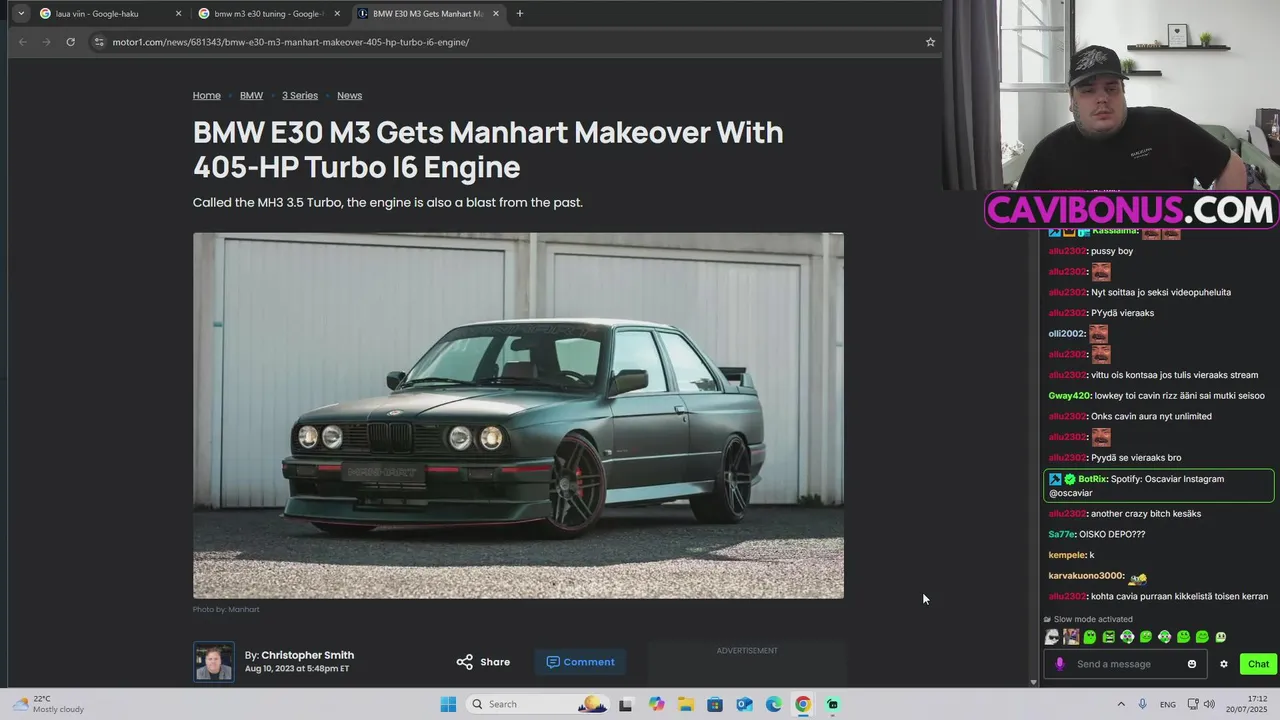
Task: Click the green BMW E30 M3 photo
Action: pyautogui.click(x=518, y=416)
